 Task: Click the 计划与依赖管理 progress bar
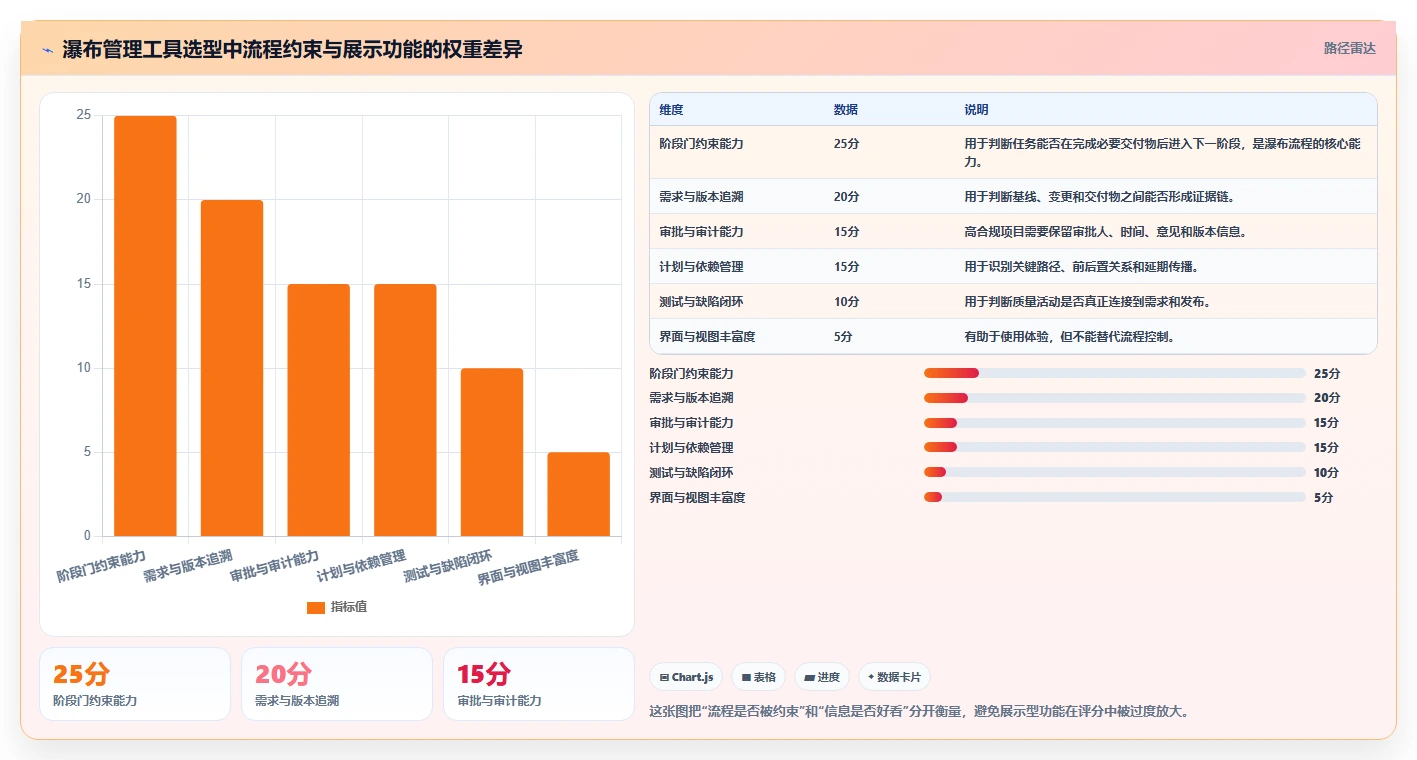[x=1114, y=447]
